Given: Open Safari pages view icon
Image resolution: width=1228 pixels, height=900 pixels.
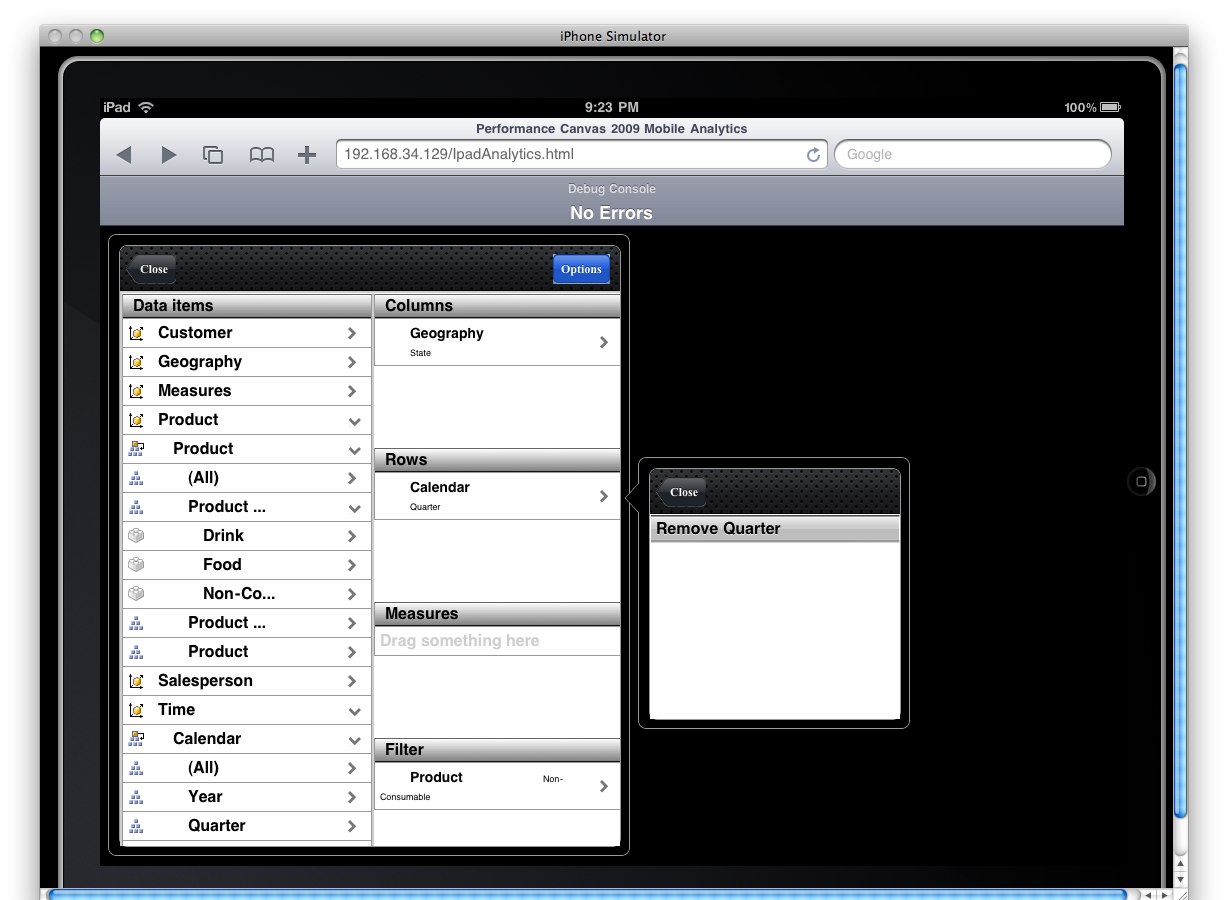Looking at the screenshot, I should (213, 155).
